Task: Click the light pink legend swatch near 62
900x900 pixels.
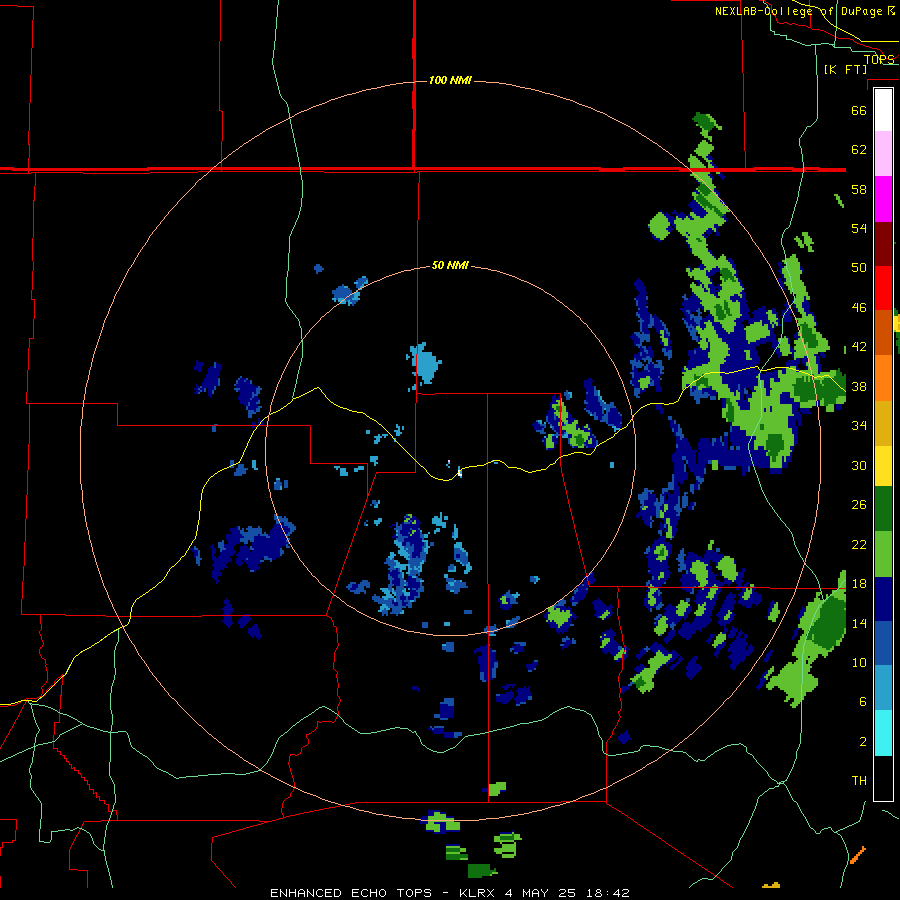Action: point(883,153)
